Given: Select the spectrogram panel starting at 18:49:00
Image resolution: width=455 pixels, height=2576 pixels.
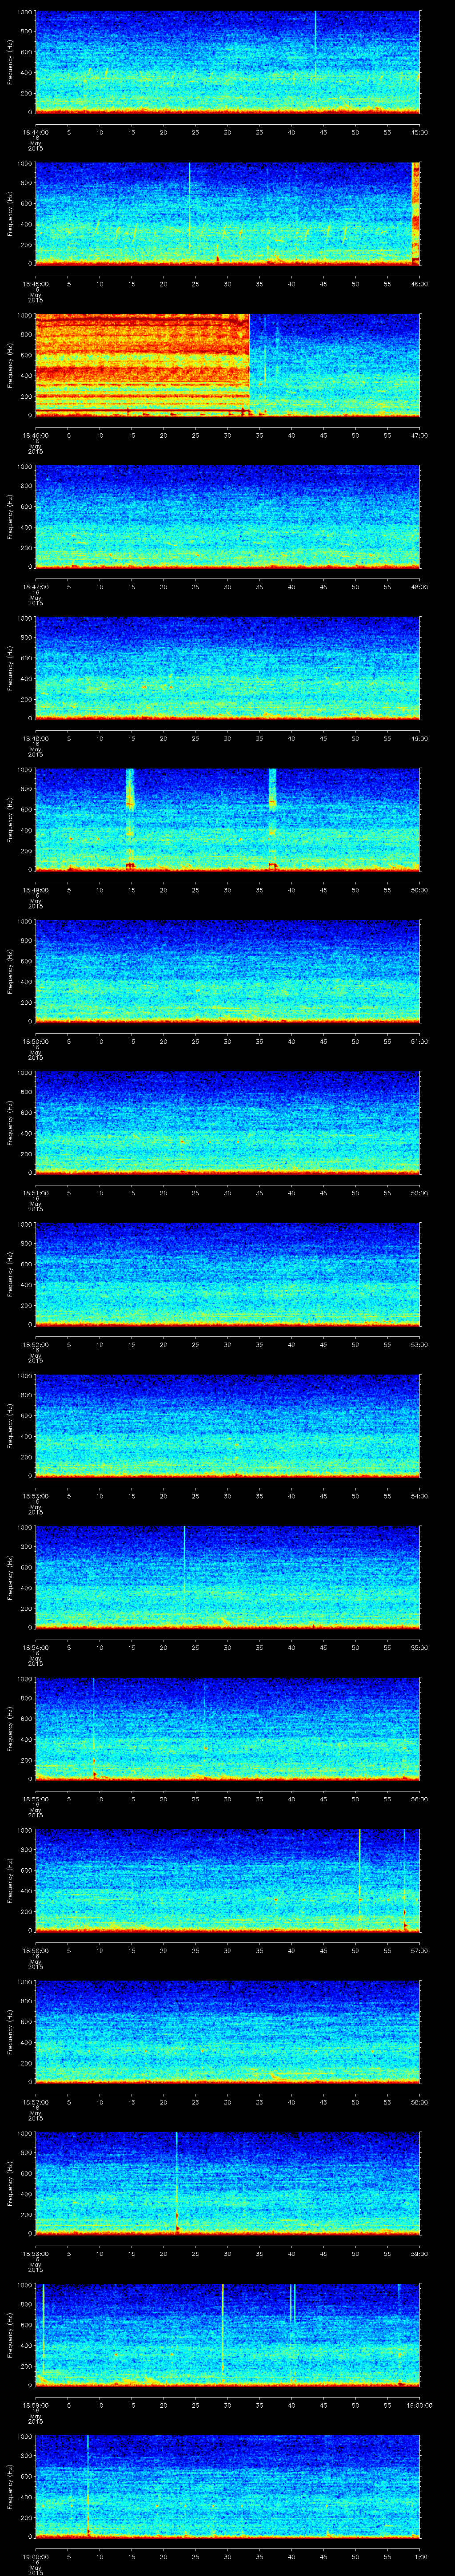Looking at the screenshot, I should coord(227,819).
